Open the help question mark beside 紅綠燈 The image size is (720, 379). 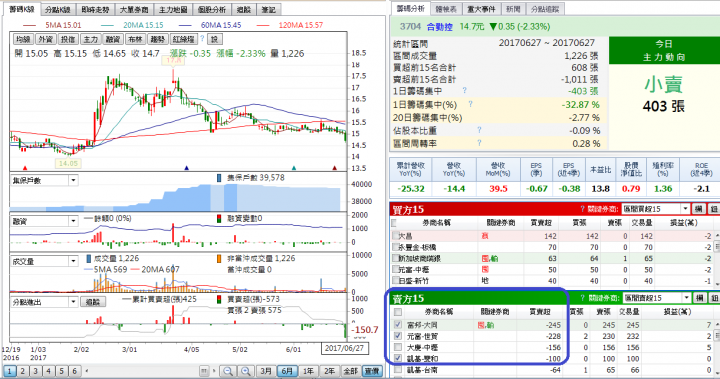[202, 39]
